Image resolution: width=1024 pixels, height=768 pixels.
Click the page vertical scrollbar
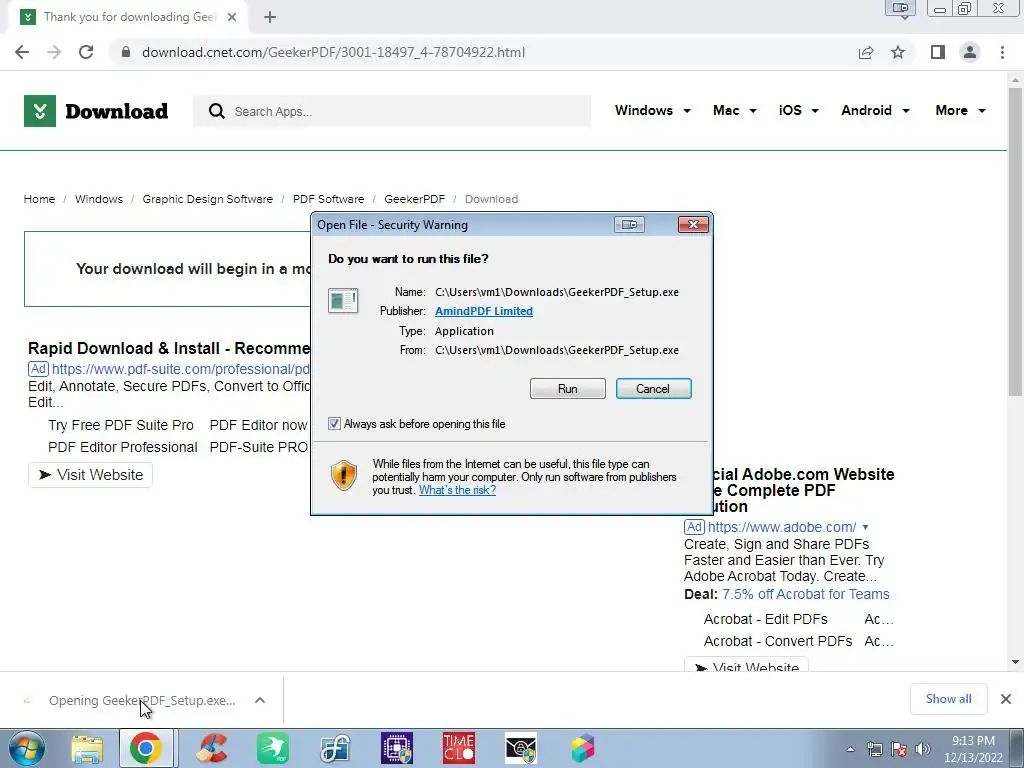[x=1015, y=241]
